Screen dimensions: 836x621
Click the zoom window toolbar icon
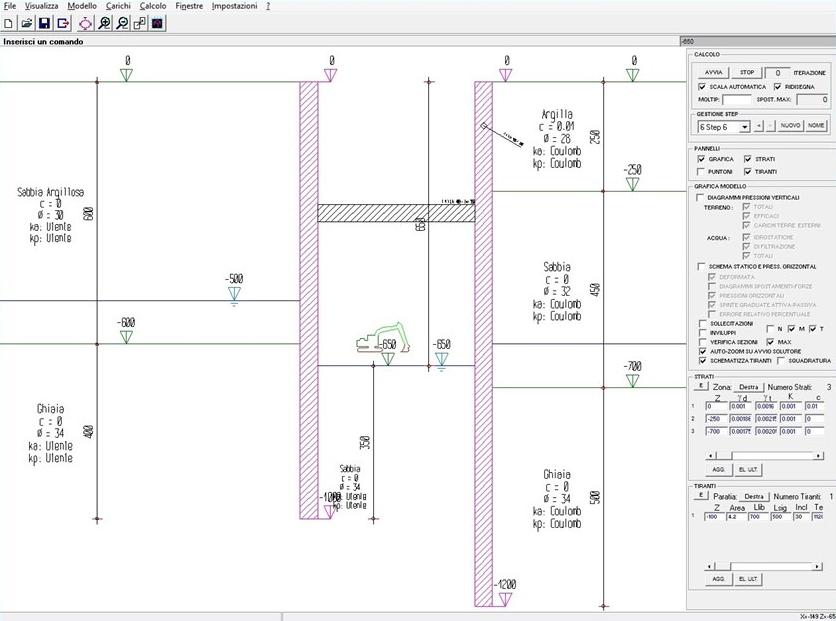(140, 23)
